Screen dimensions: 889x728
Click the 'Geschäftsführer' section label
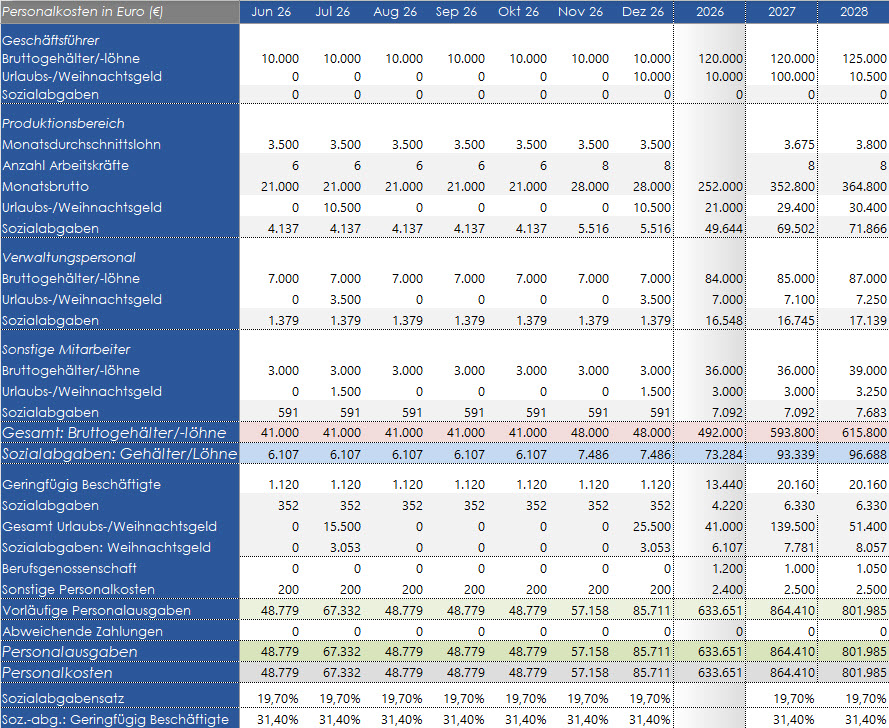coord(50,40)
